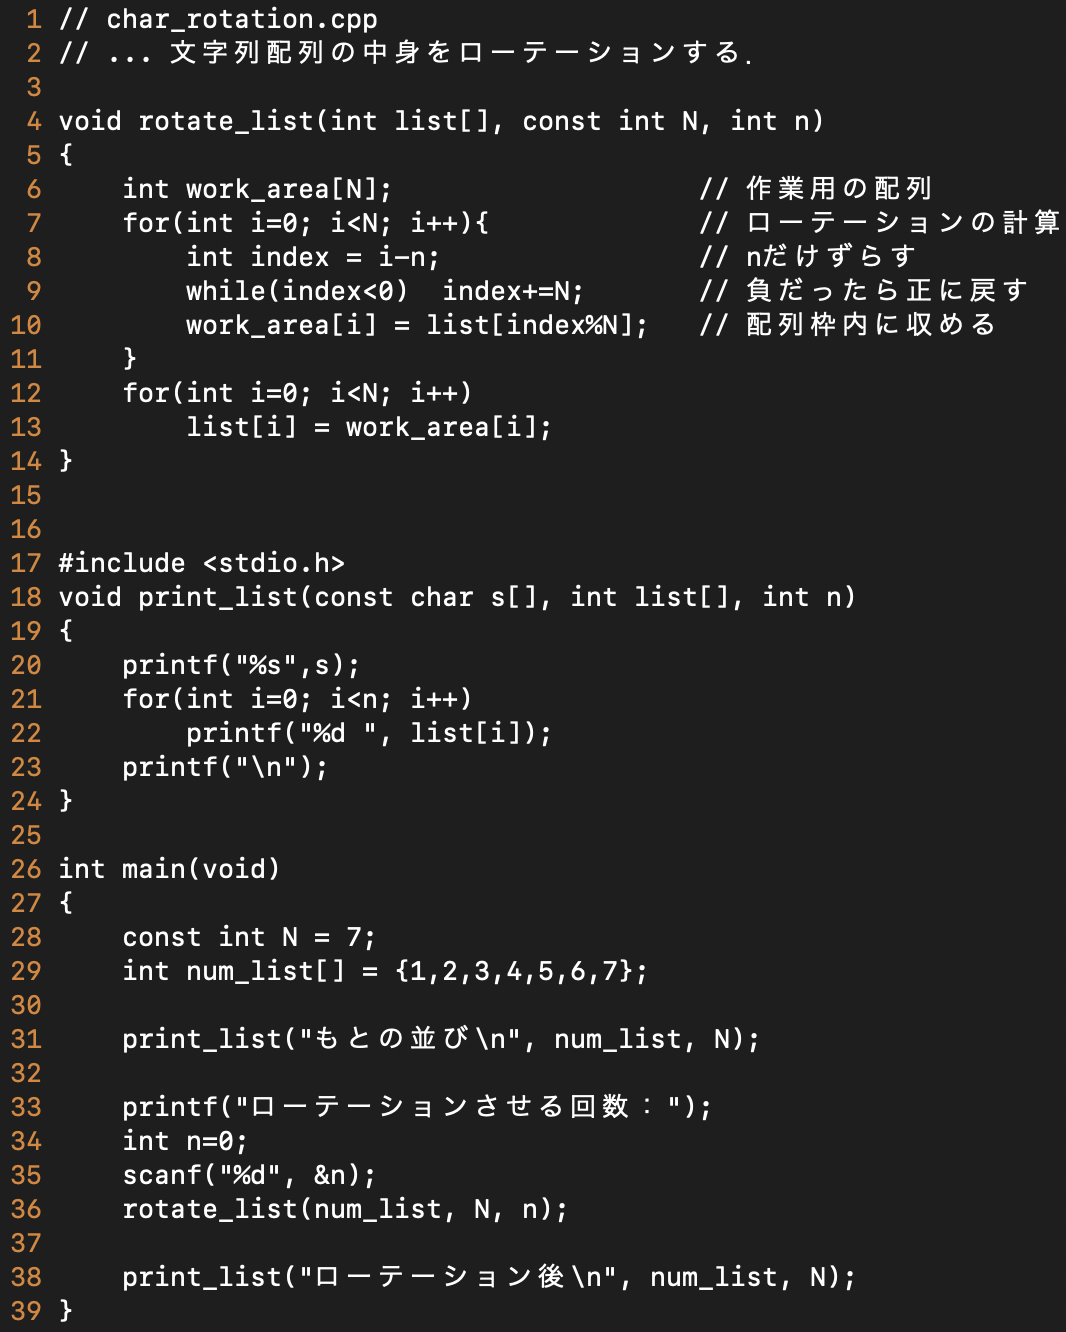Click the rotate_list(num_list, N, n) call
This screenshot has height=1332, width=1066.
345,1209
